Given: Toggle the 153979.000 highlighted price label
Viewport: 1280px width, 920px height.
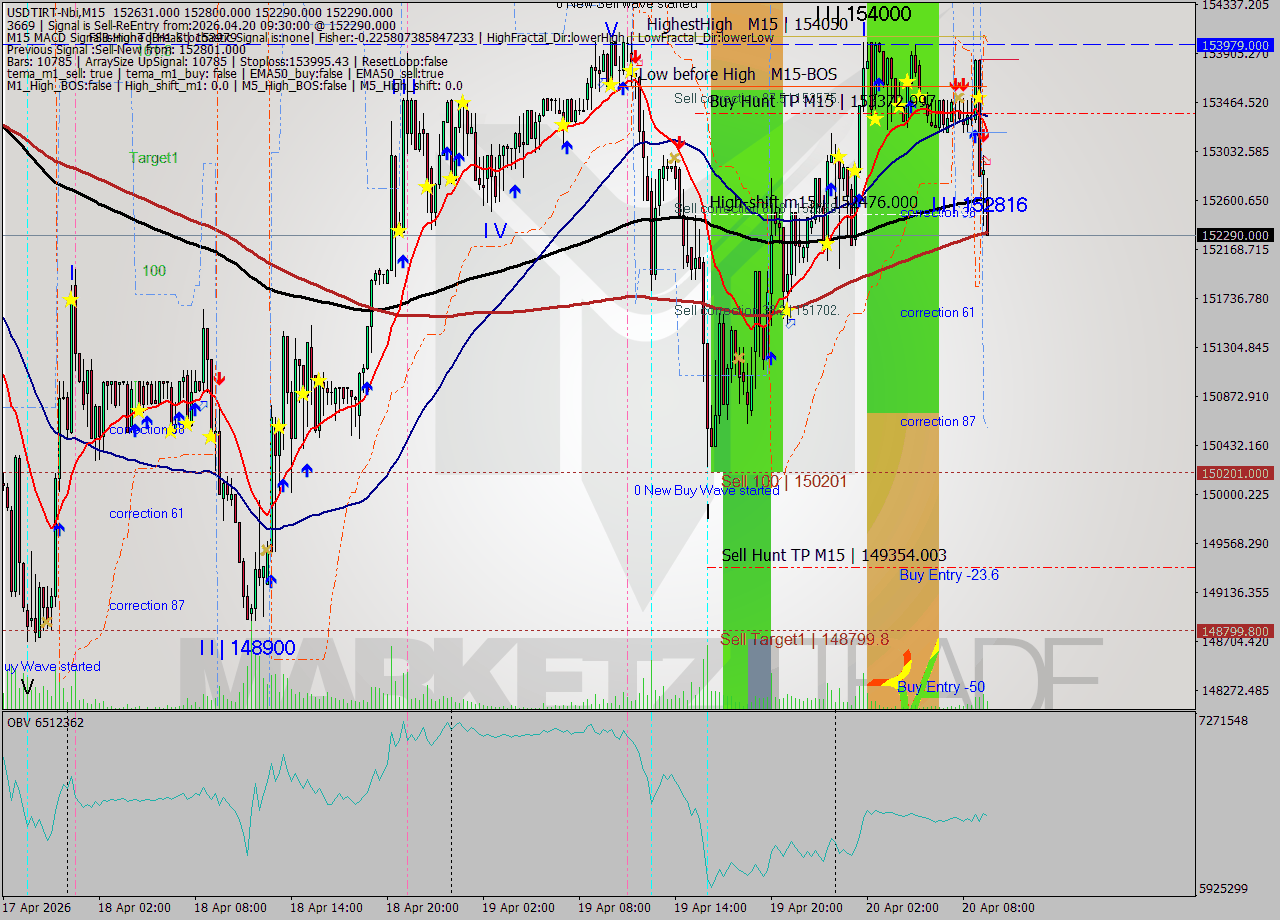Looking at the screenshot, I should (1234, 45).
